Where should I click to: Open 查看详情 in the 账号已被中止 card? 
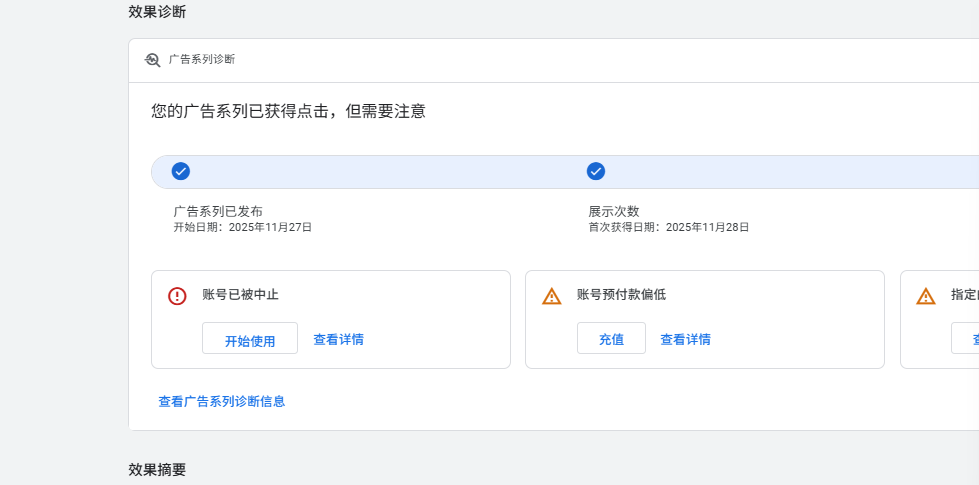click(x=338, y=339)
